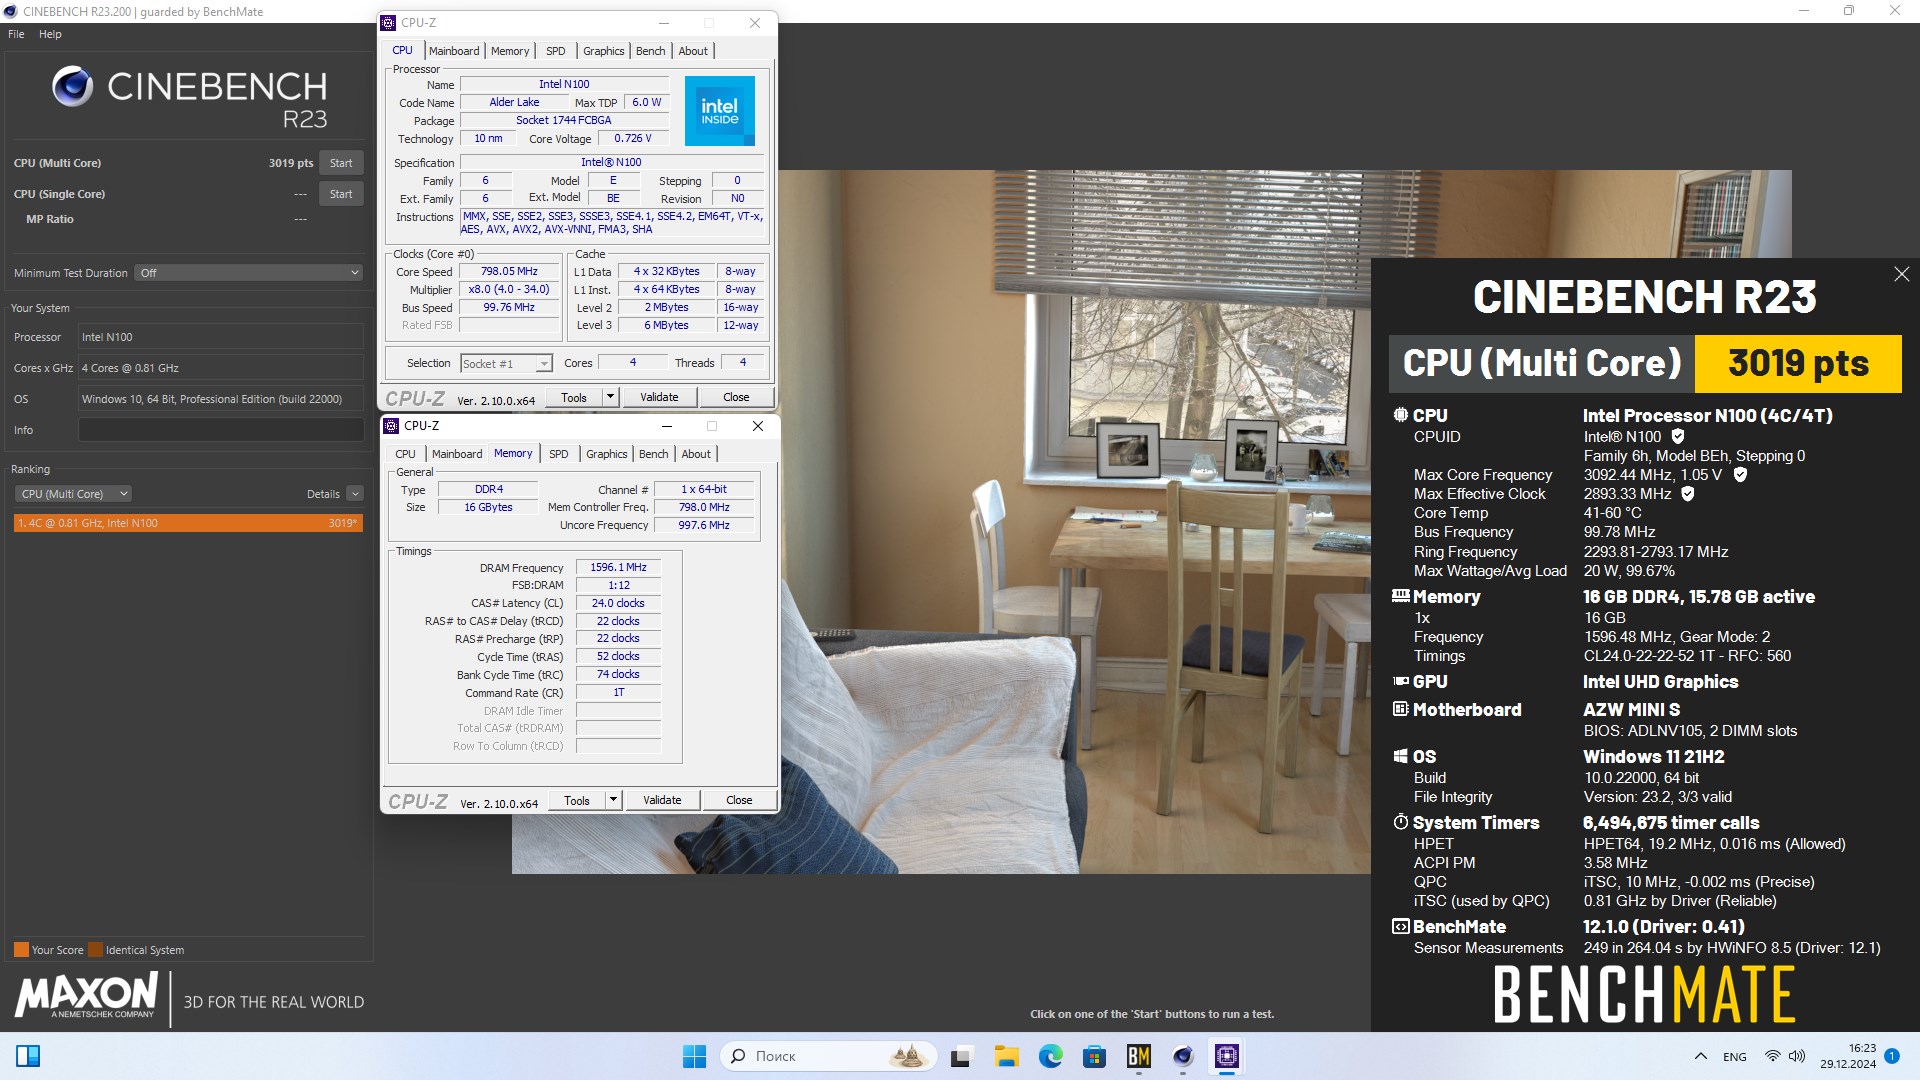Click verified shield beside Max Core Frequency value
1920x1080 pixels.
(1740, 474)
